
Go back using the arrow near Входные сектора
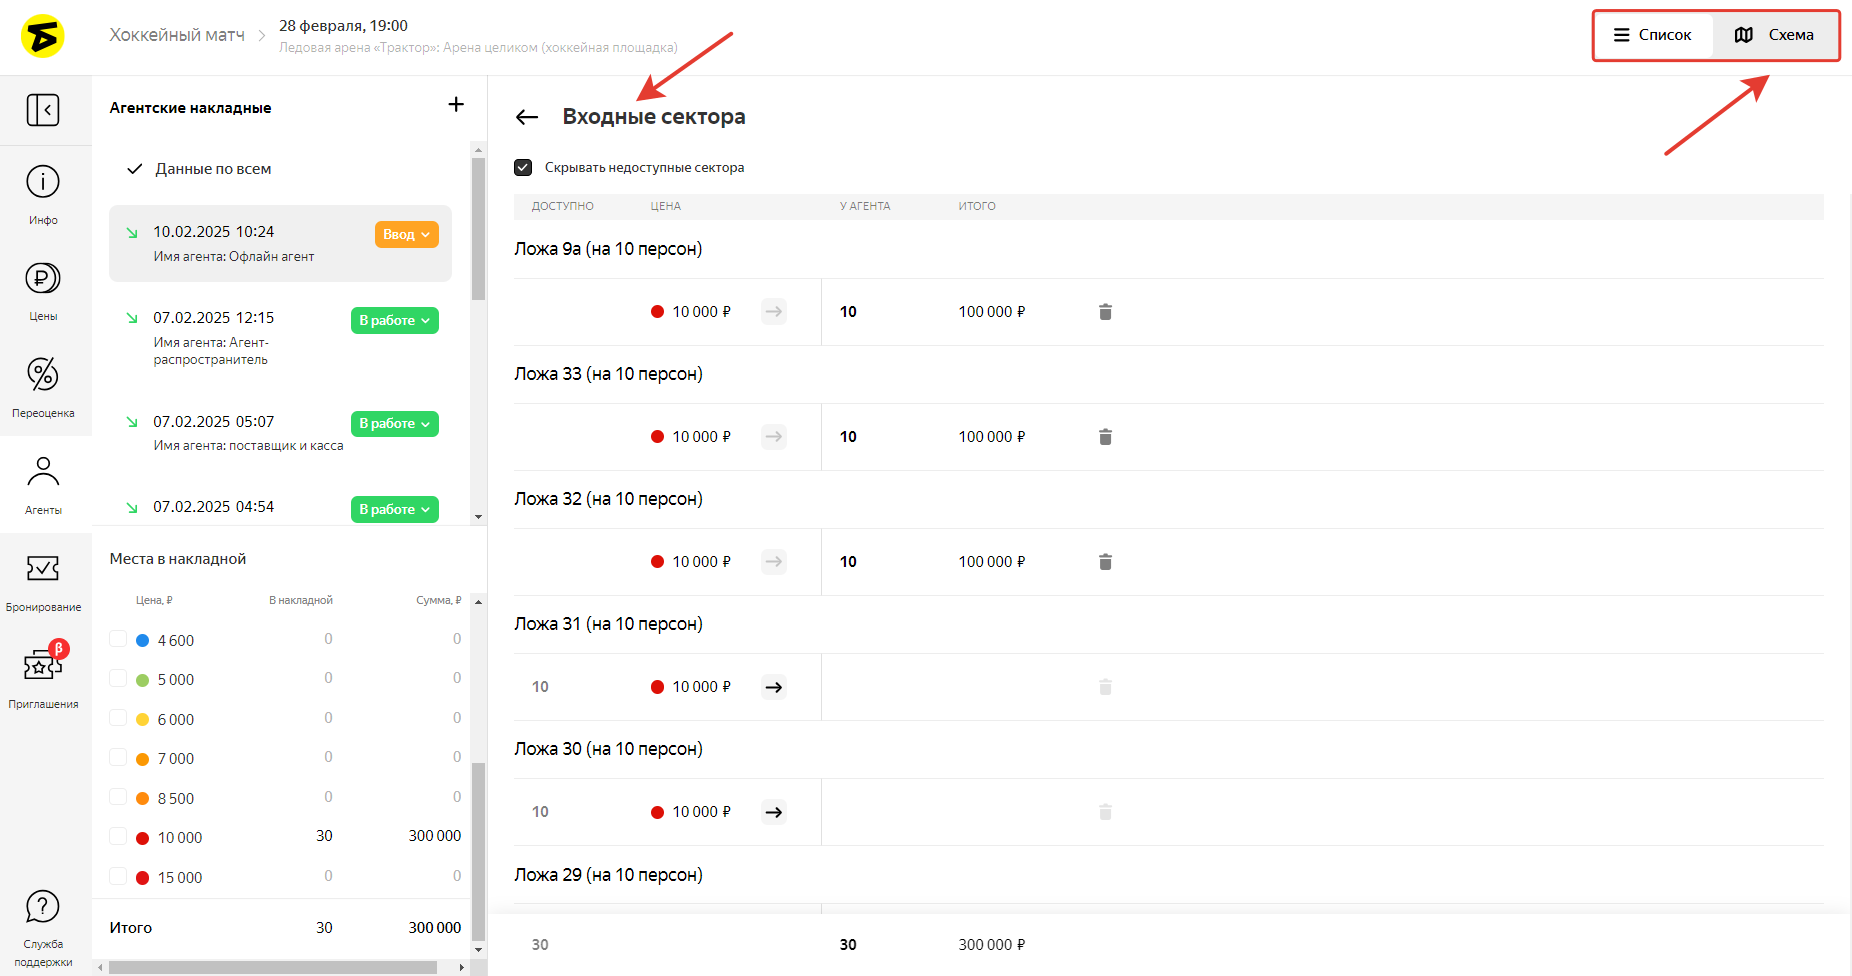click(x=527, y=117)
